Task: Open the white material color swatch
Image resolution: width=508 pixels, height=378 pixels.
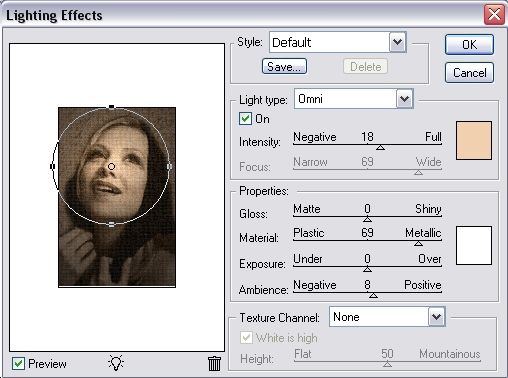Action: [x=474, y=246]
